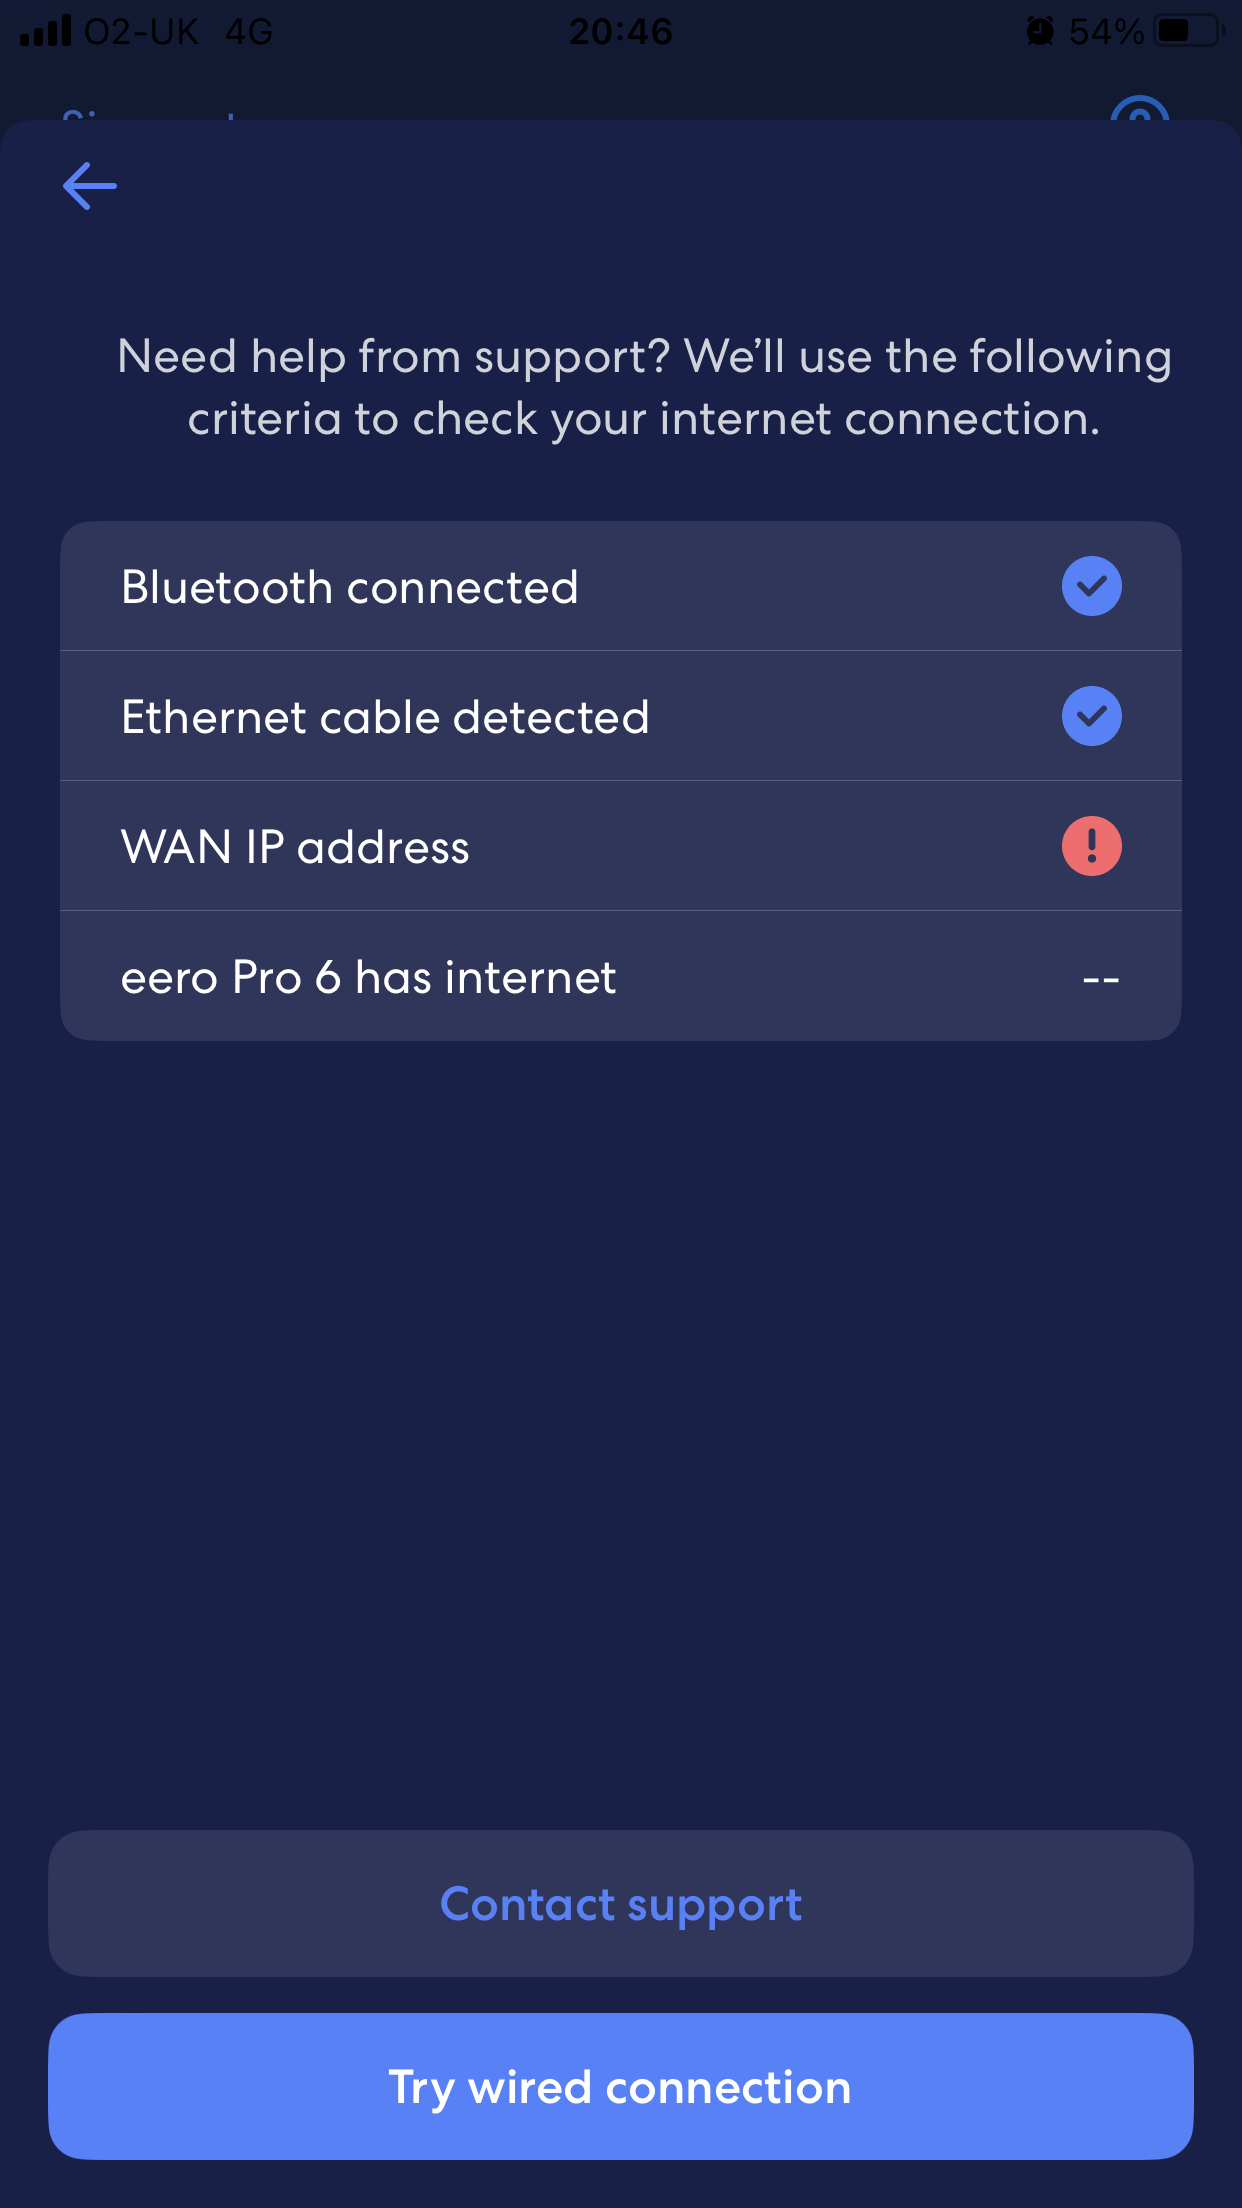Viewport: 1242px width, 2208px height.
Task: Tap the cellular signal bars icon
Action: 46,32
